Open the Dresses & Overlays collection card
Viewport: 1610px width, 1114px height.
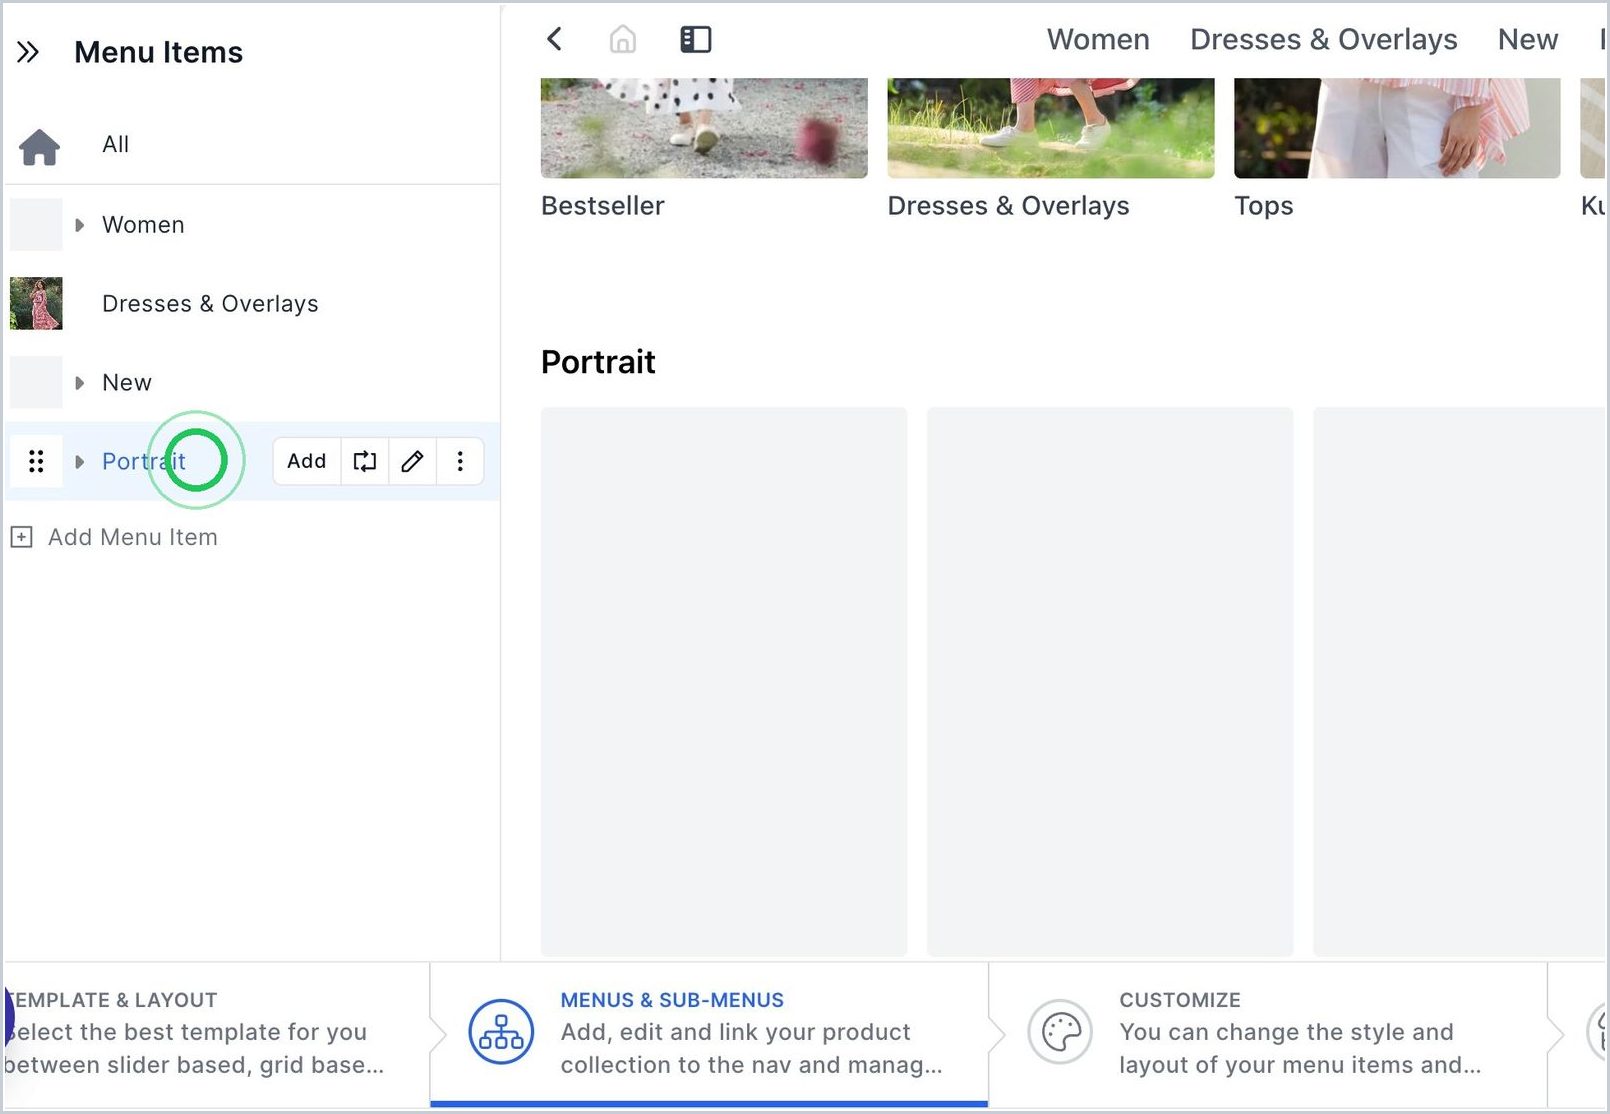click(x=1051, y=148)
